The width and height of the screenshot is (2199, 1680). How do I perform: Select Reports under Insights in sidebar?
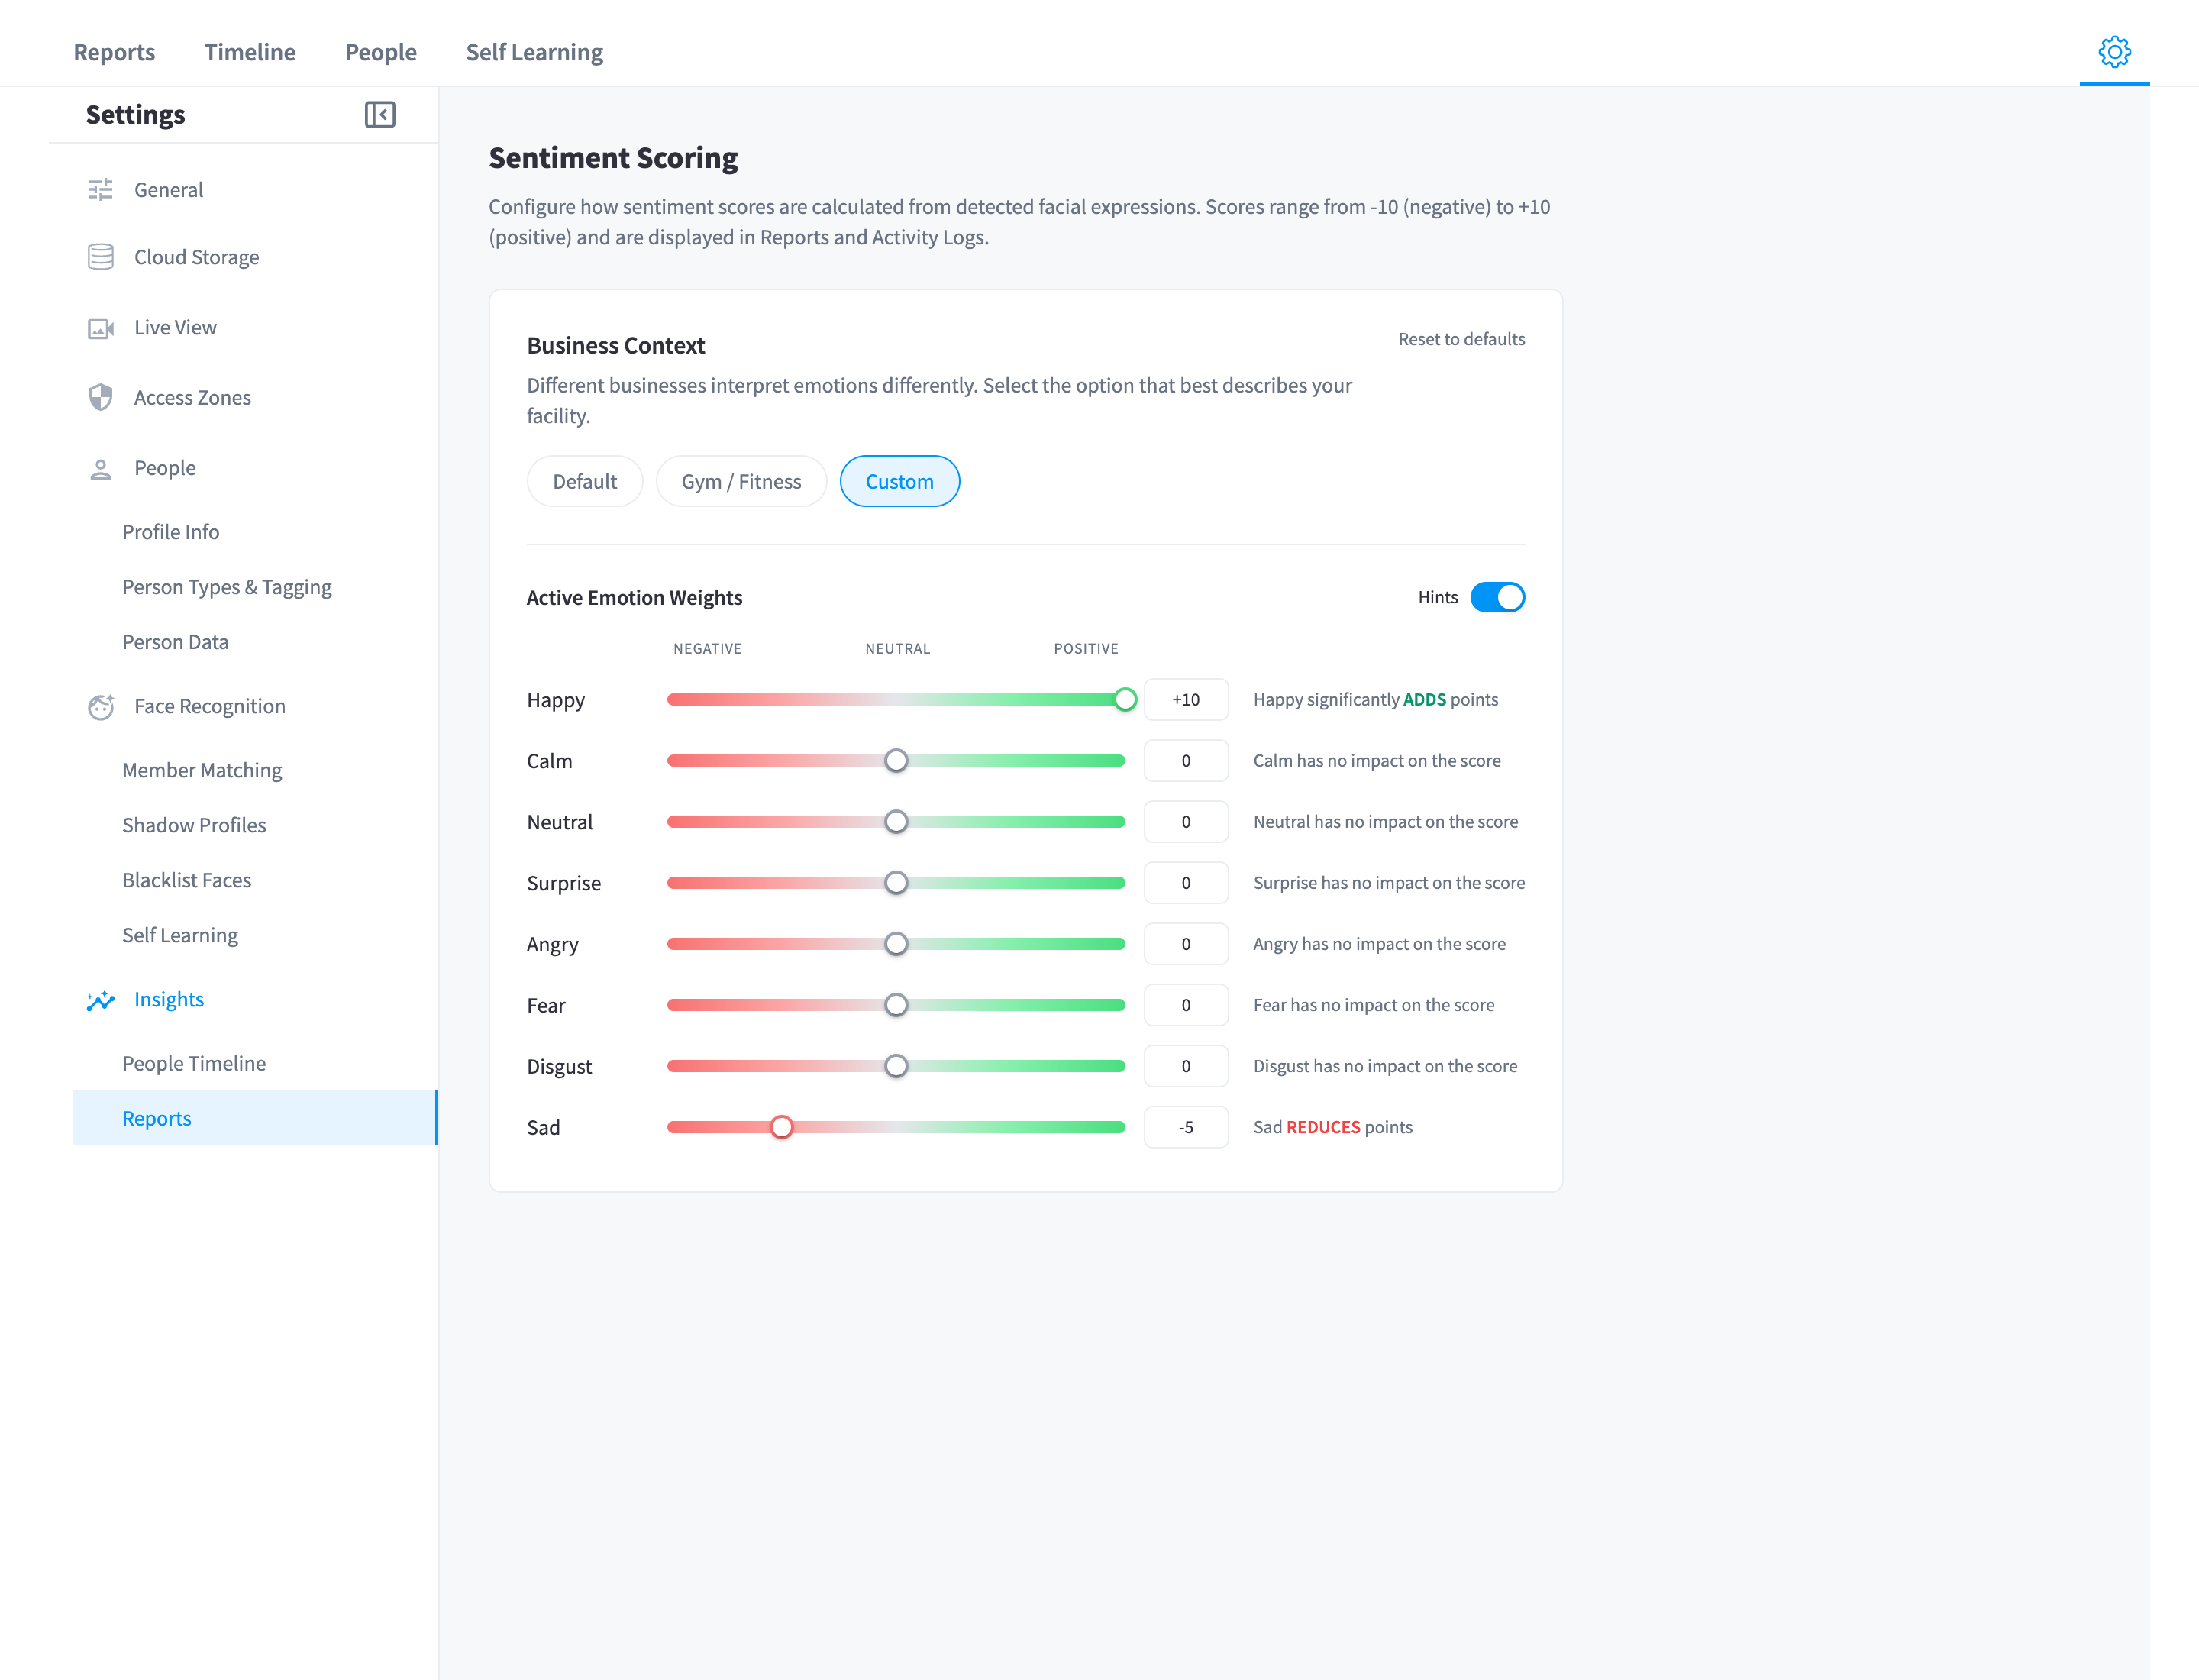256,1119
